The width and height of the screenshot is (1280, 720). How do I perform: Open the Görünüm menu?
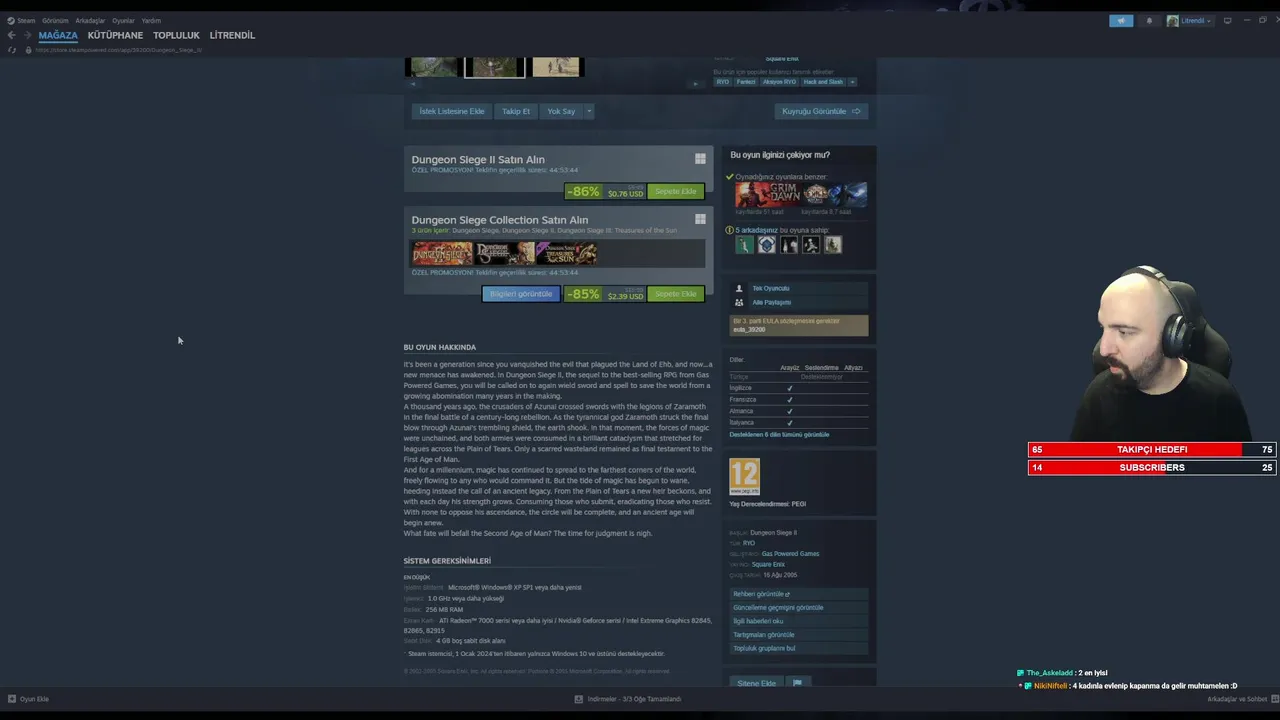coord(55,20)
